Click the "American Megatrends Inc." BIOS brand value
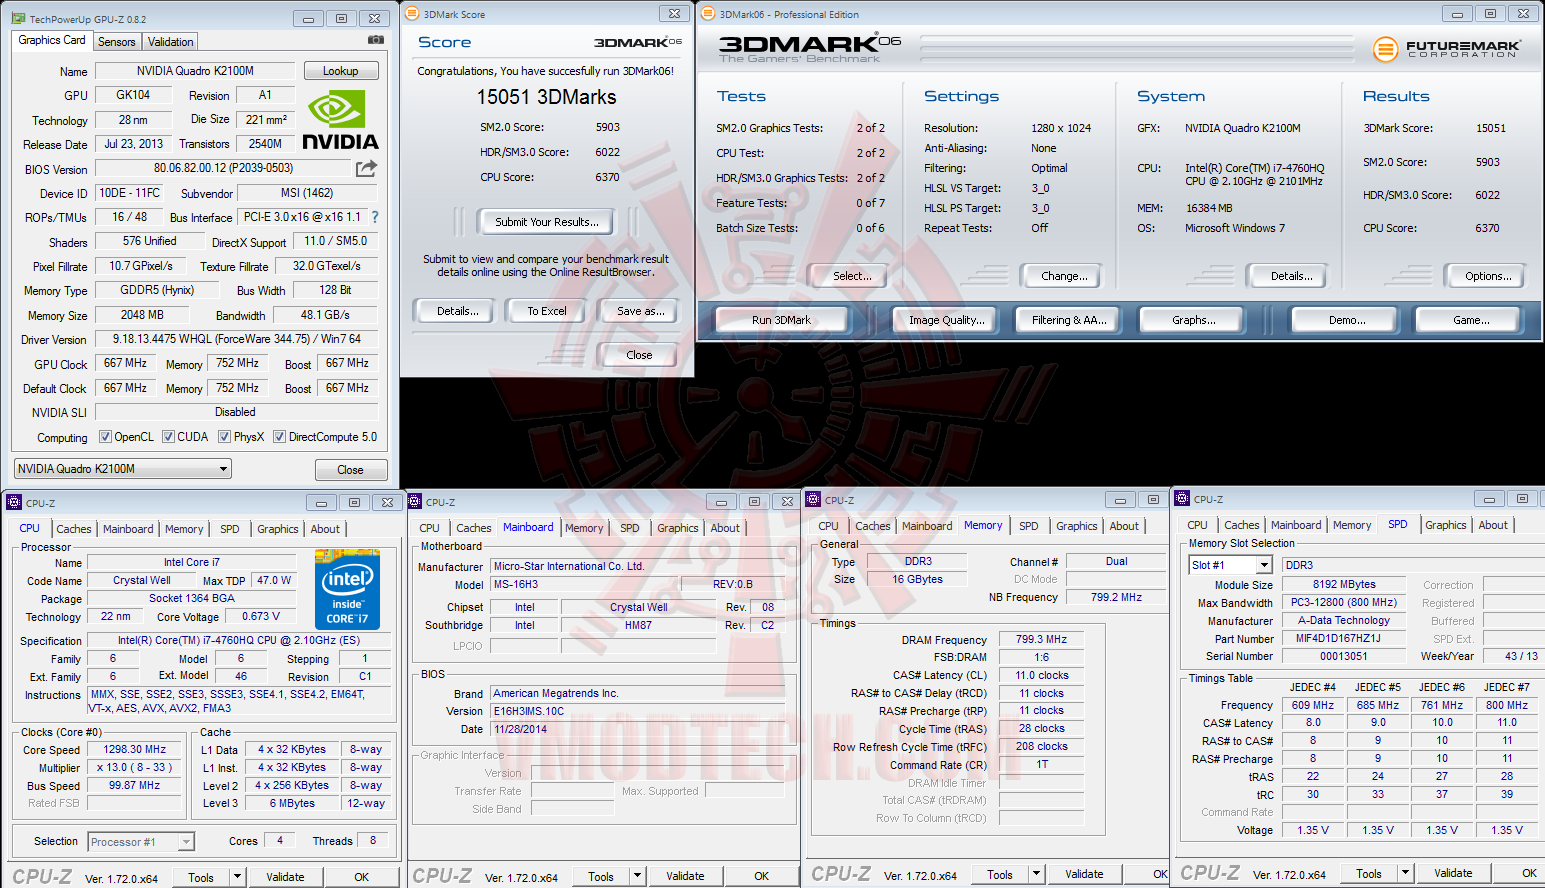The image size is (1545, 888). (x=556, y=693)
